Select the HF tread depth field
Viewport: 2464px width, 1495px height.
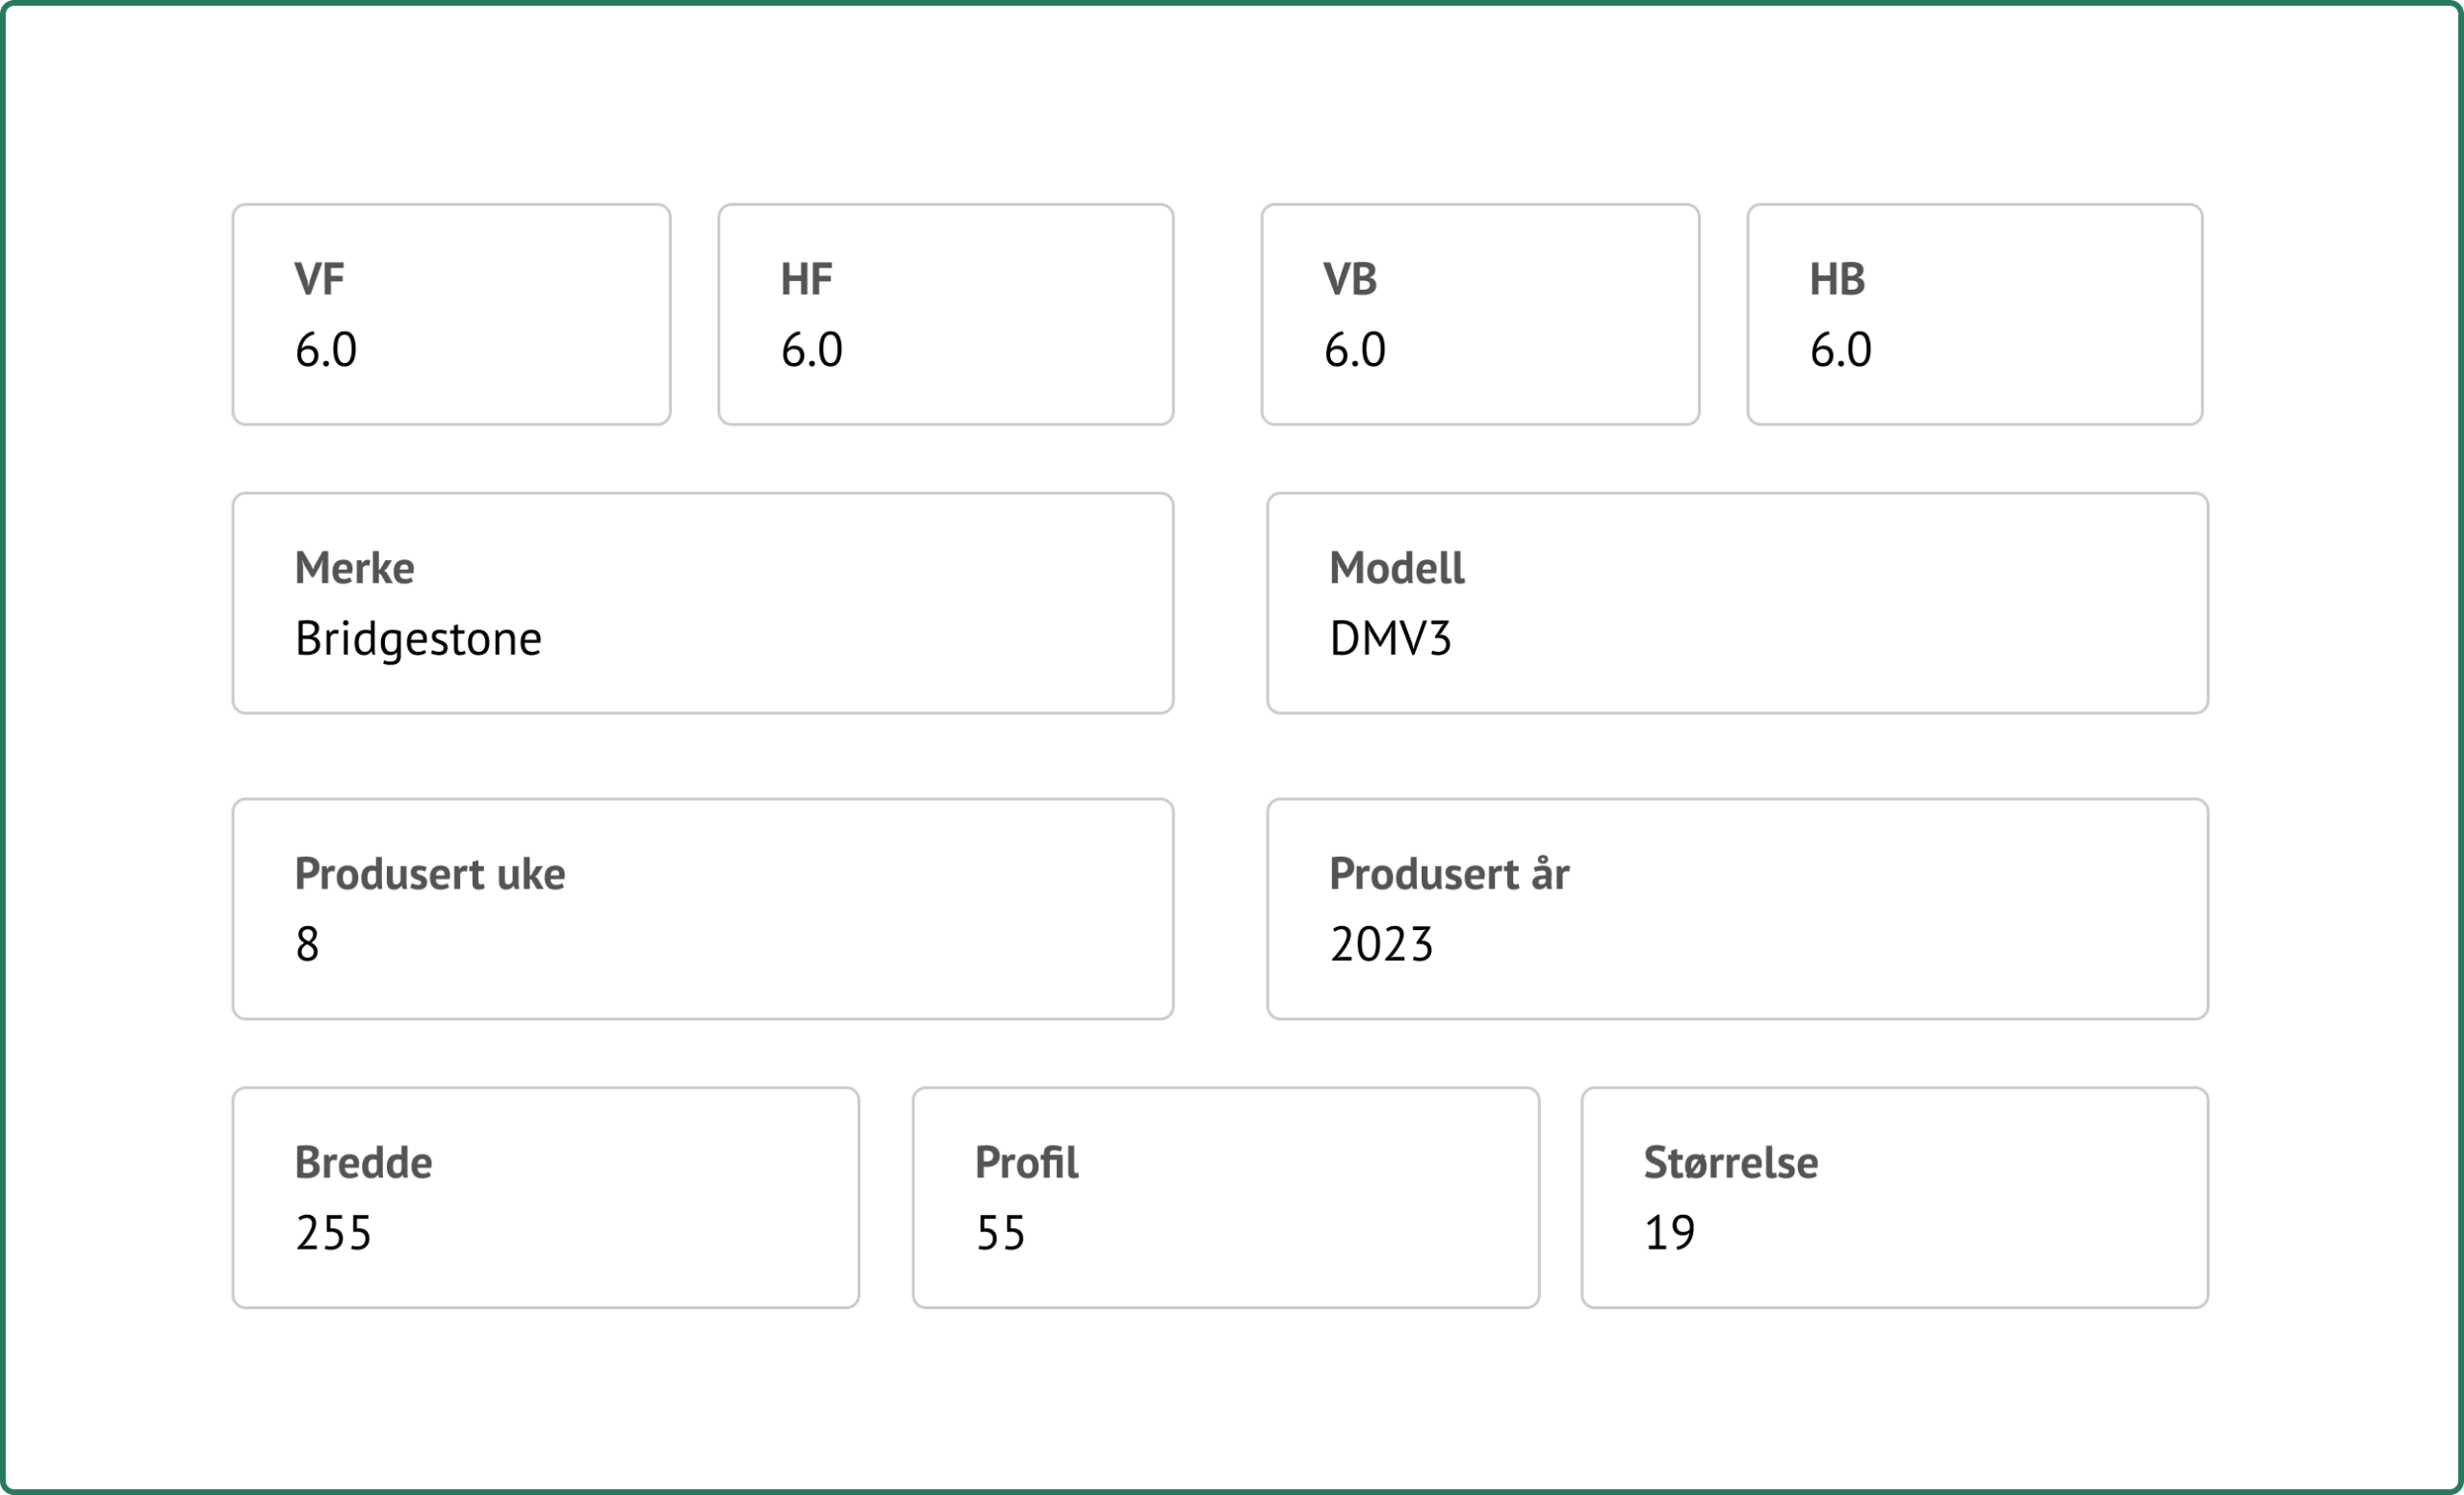pyautogui.click(x=945, y=314)
